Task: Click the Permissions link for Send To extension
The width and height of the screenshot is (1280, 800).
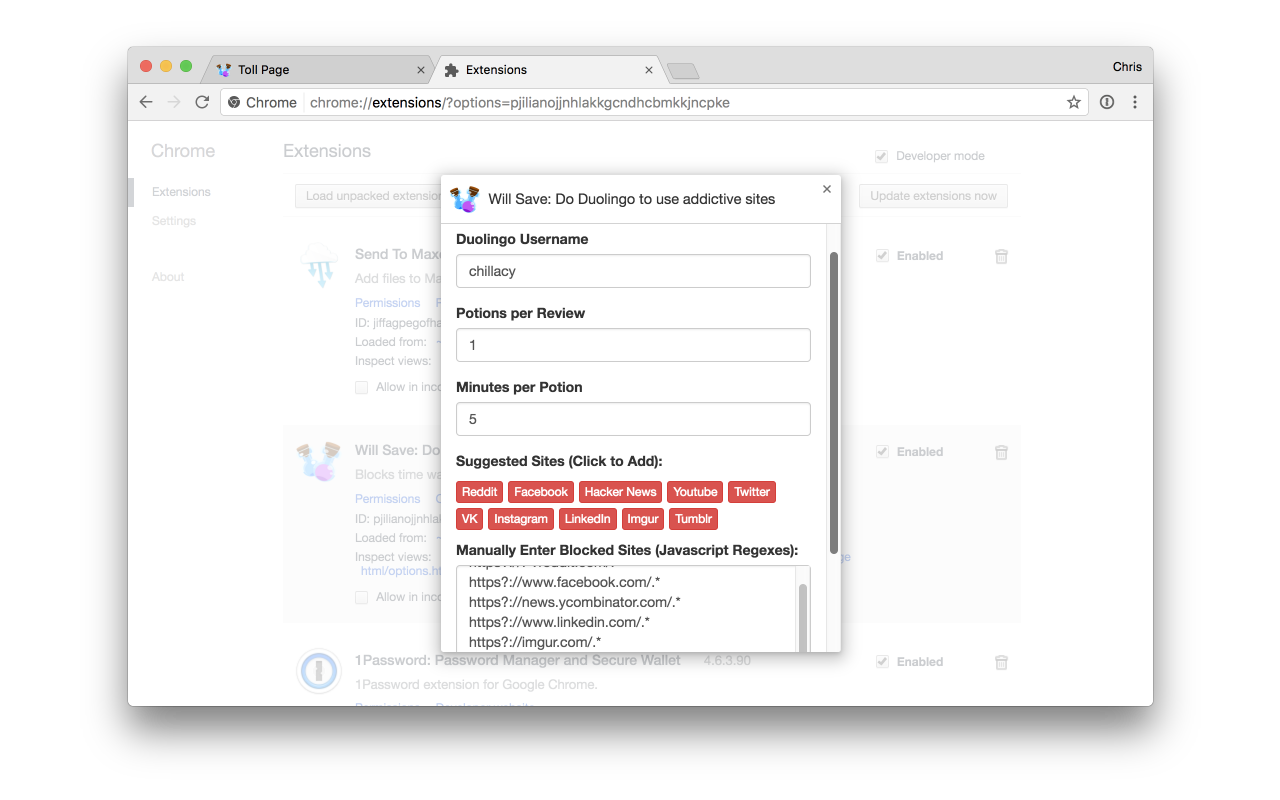Action: (x=387, y=303)
